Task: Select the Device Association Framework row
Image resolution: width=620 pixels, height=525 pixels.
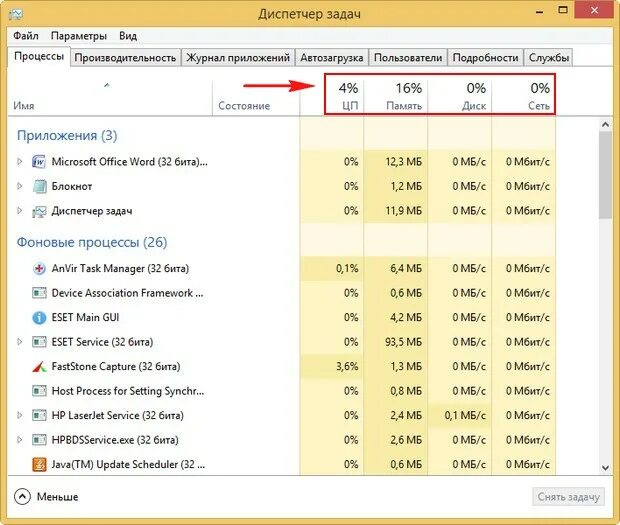Action: (x=282, y=293)
